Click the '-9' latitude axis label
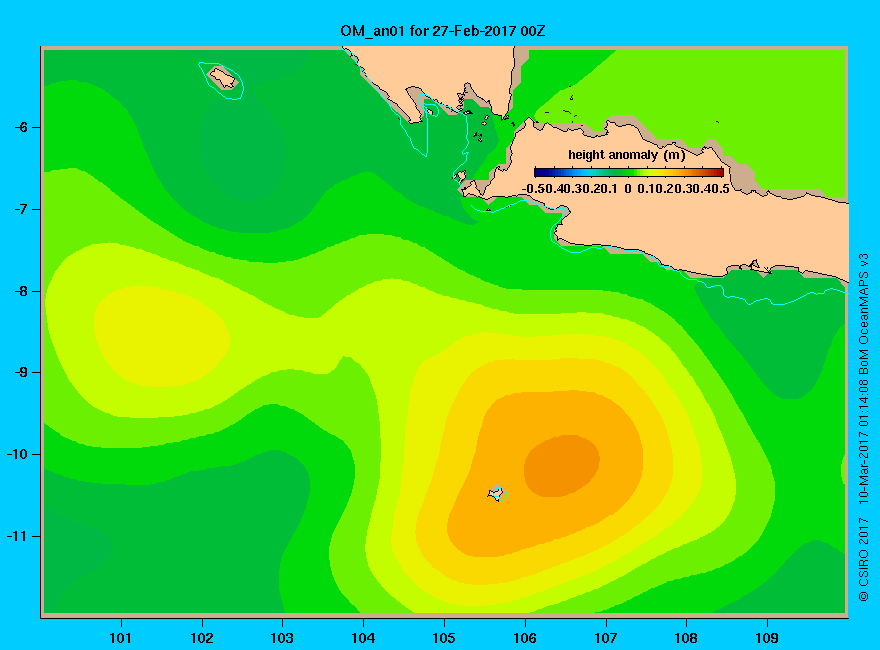The height and width of the screenshot is (650, 880). point(21,373)
